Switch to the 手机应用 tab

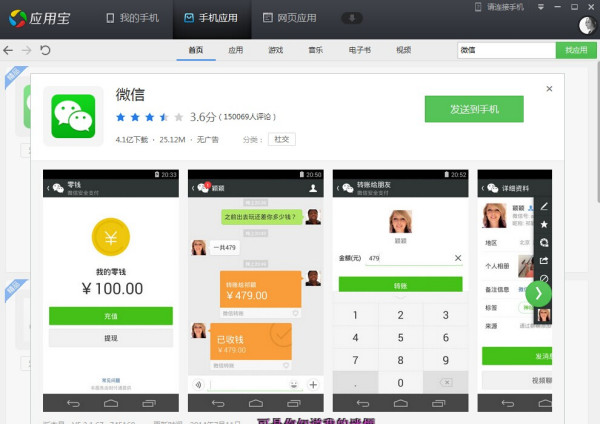point(211,18)
